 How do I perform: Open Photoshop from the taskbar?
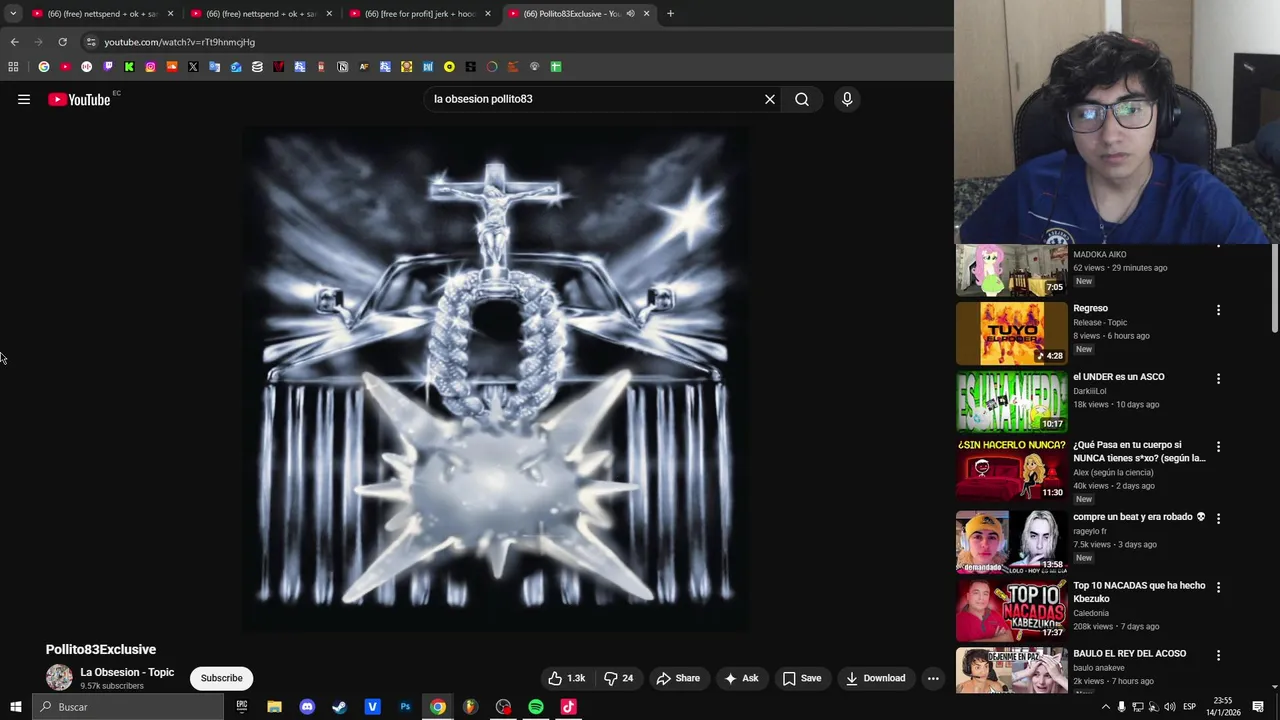tap(405, 707)
